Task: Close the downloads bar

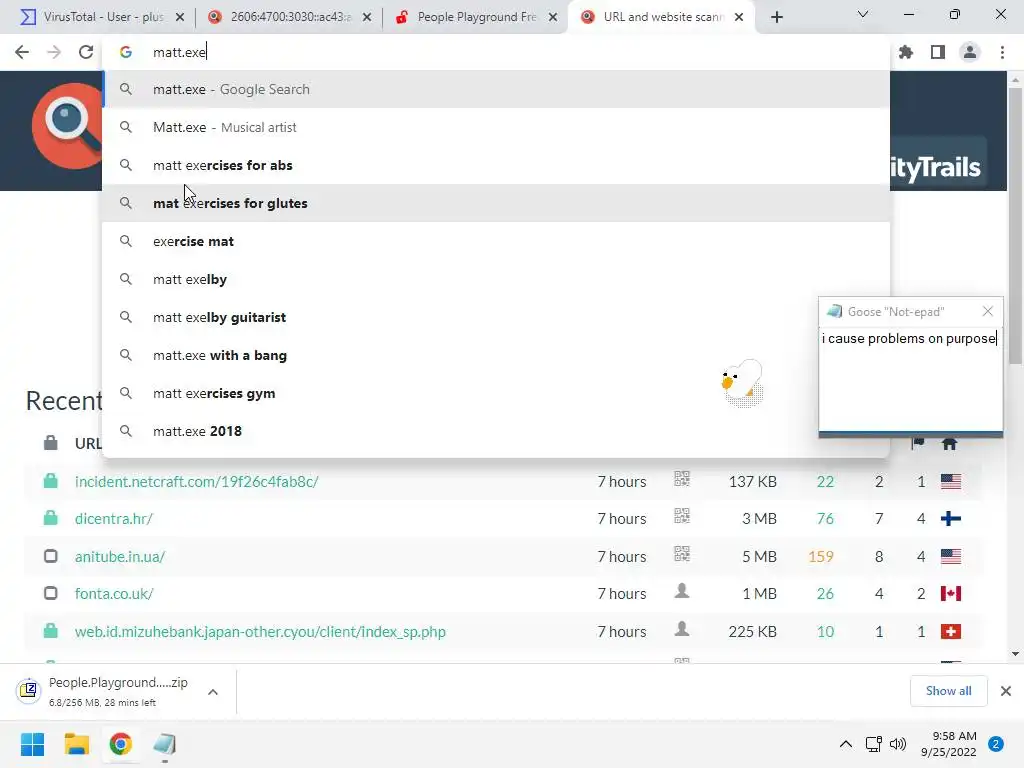Action: (1006, 691)
